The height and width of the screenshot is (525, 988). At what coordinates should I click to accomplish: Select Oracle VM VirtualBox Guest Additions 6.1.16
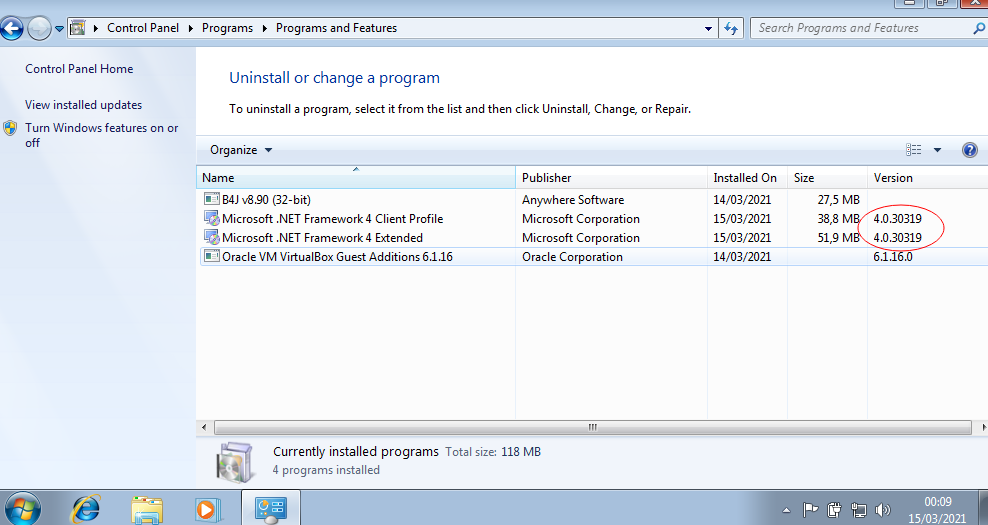(592, 257)
